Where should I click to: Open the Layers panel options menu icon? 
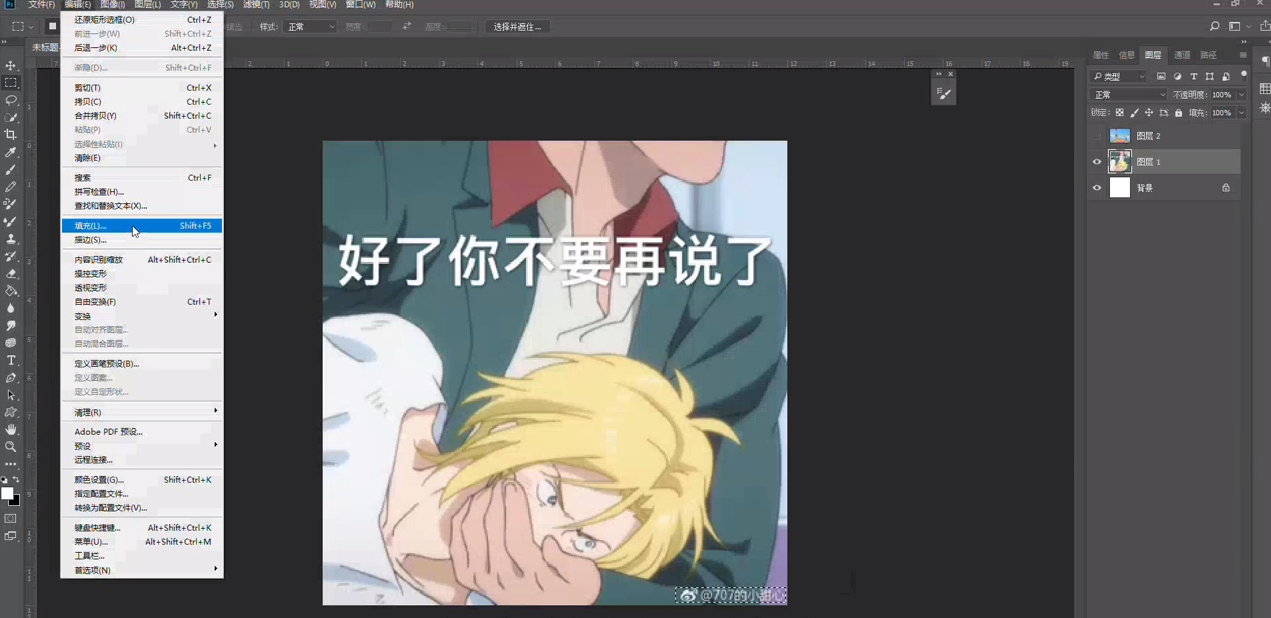tap(1243, 55)
